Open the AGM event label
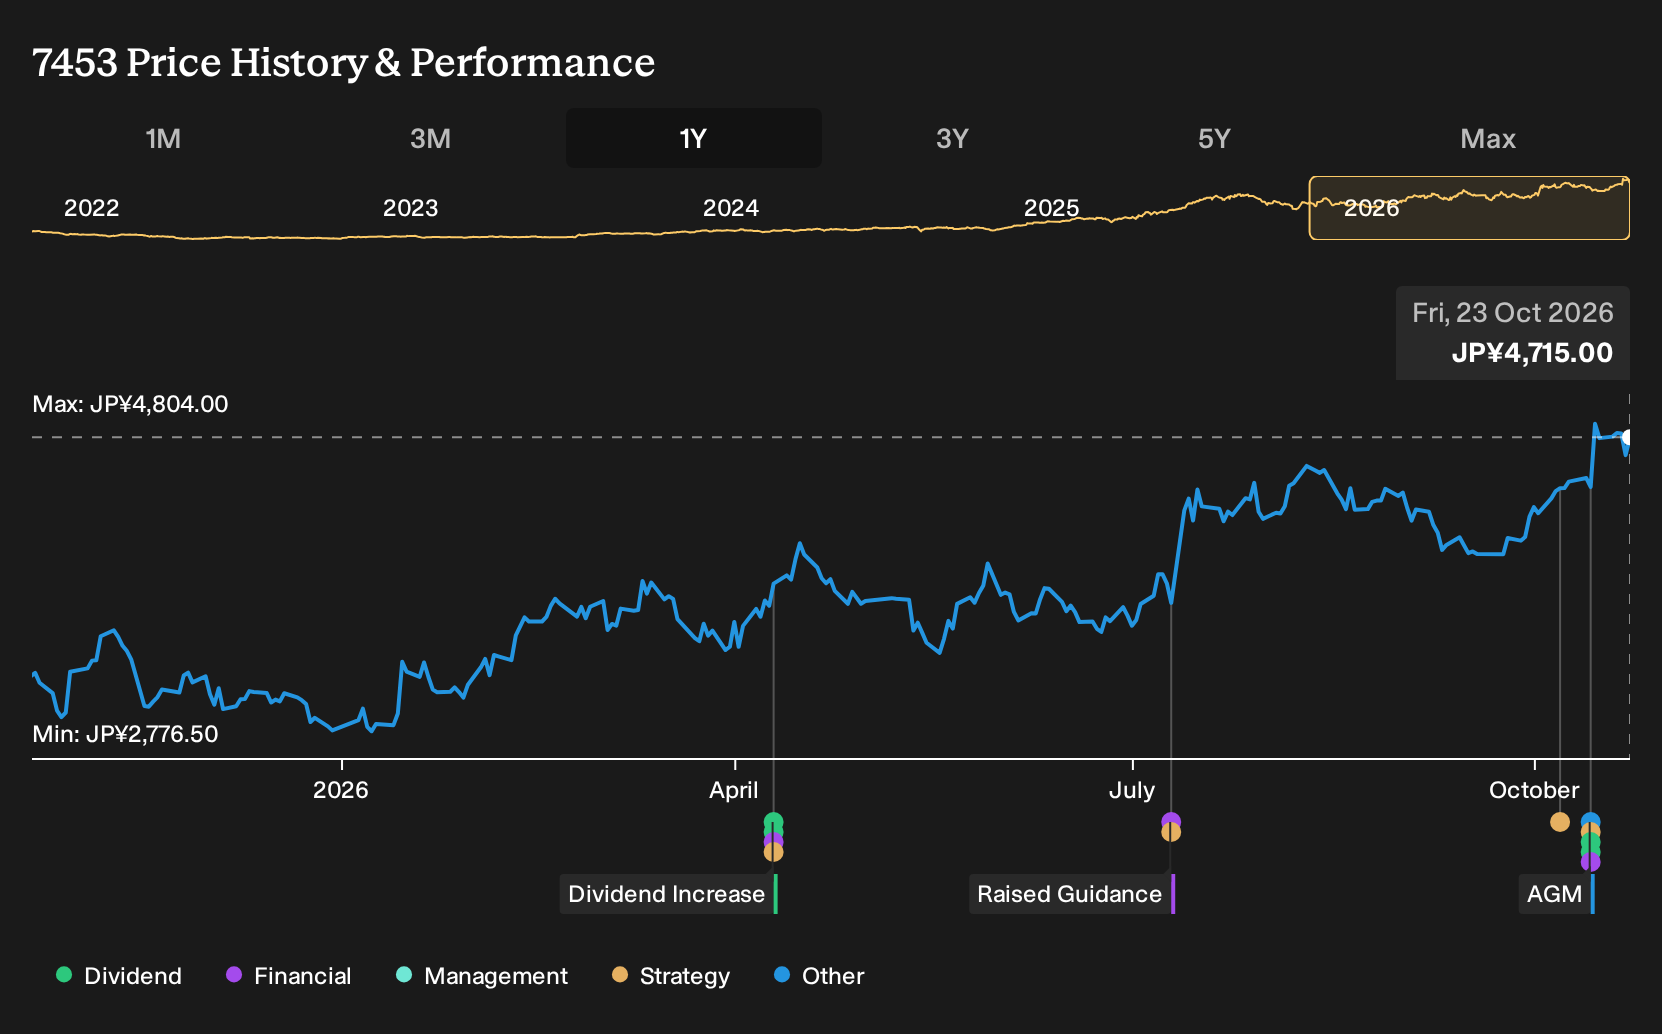The image size is (1662, 1034). 1556,894
